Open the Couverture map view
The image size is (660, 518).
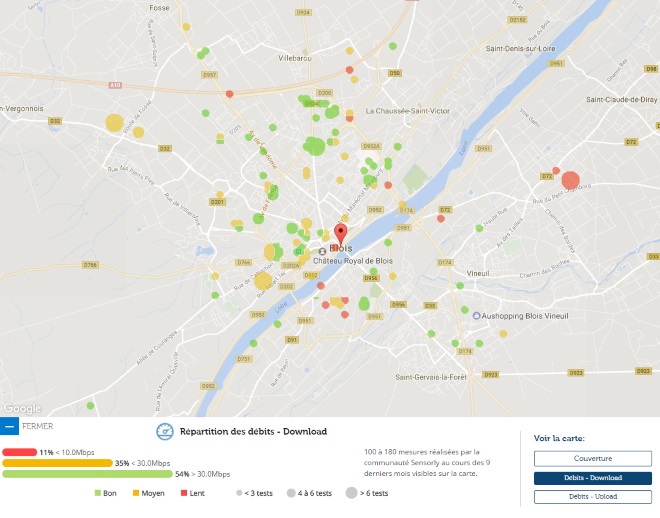pyautogui.click(x=593, y=458)
